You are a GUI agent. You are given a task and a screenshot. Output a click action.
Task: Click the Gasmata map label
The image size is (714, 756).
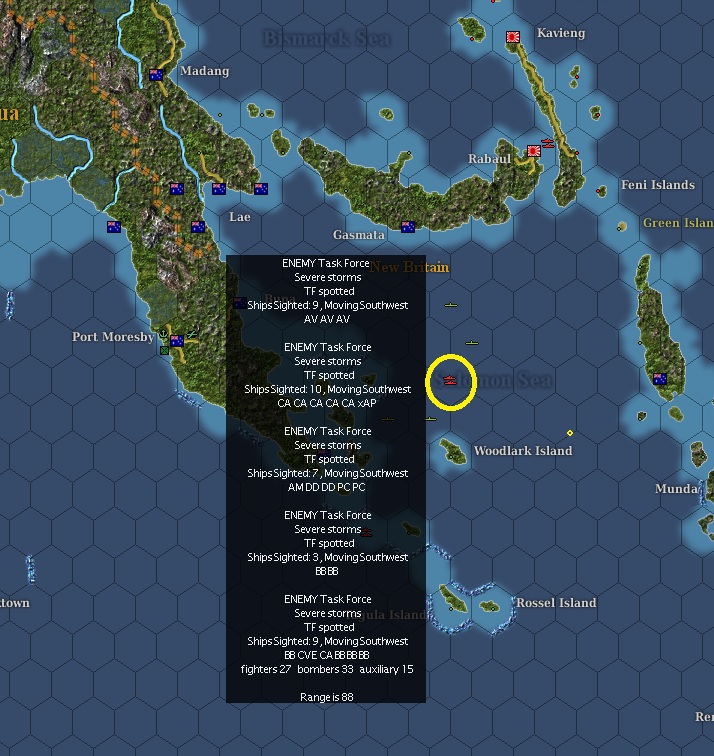[359, 235]
